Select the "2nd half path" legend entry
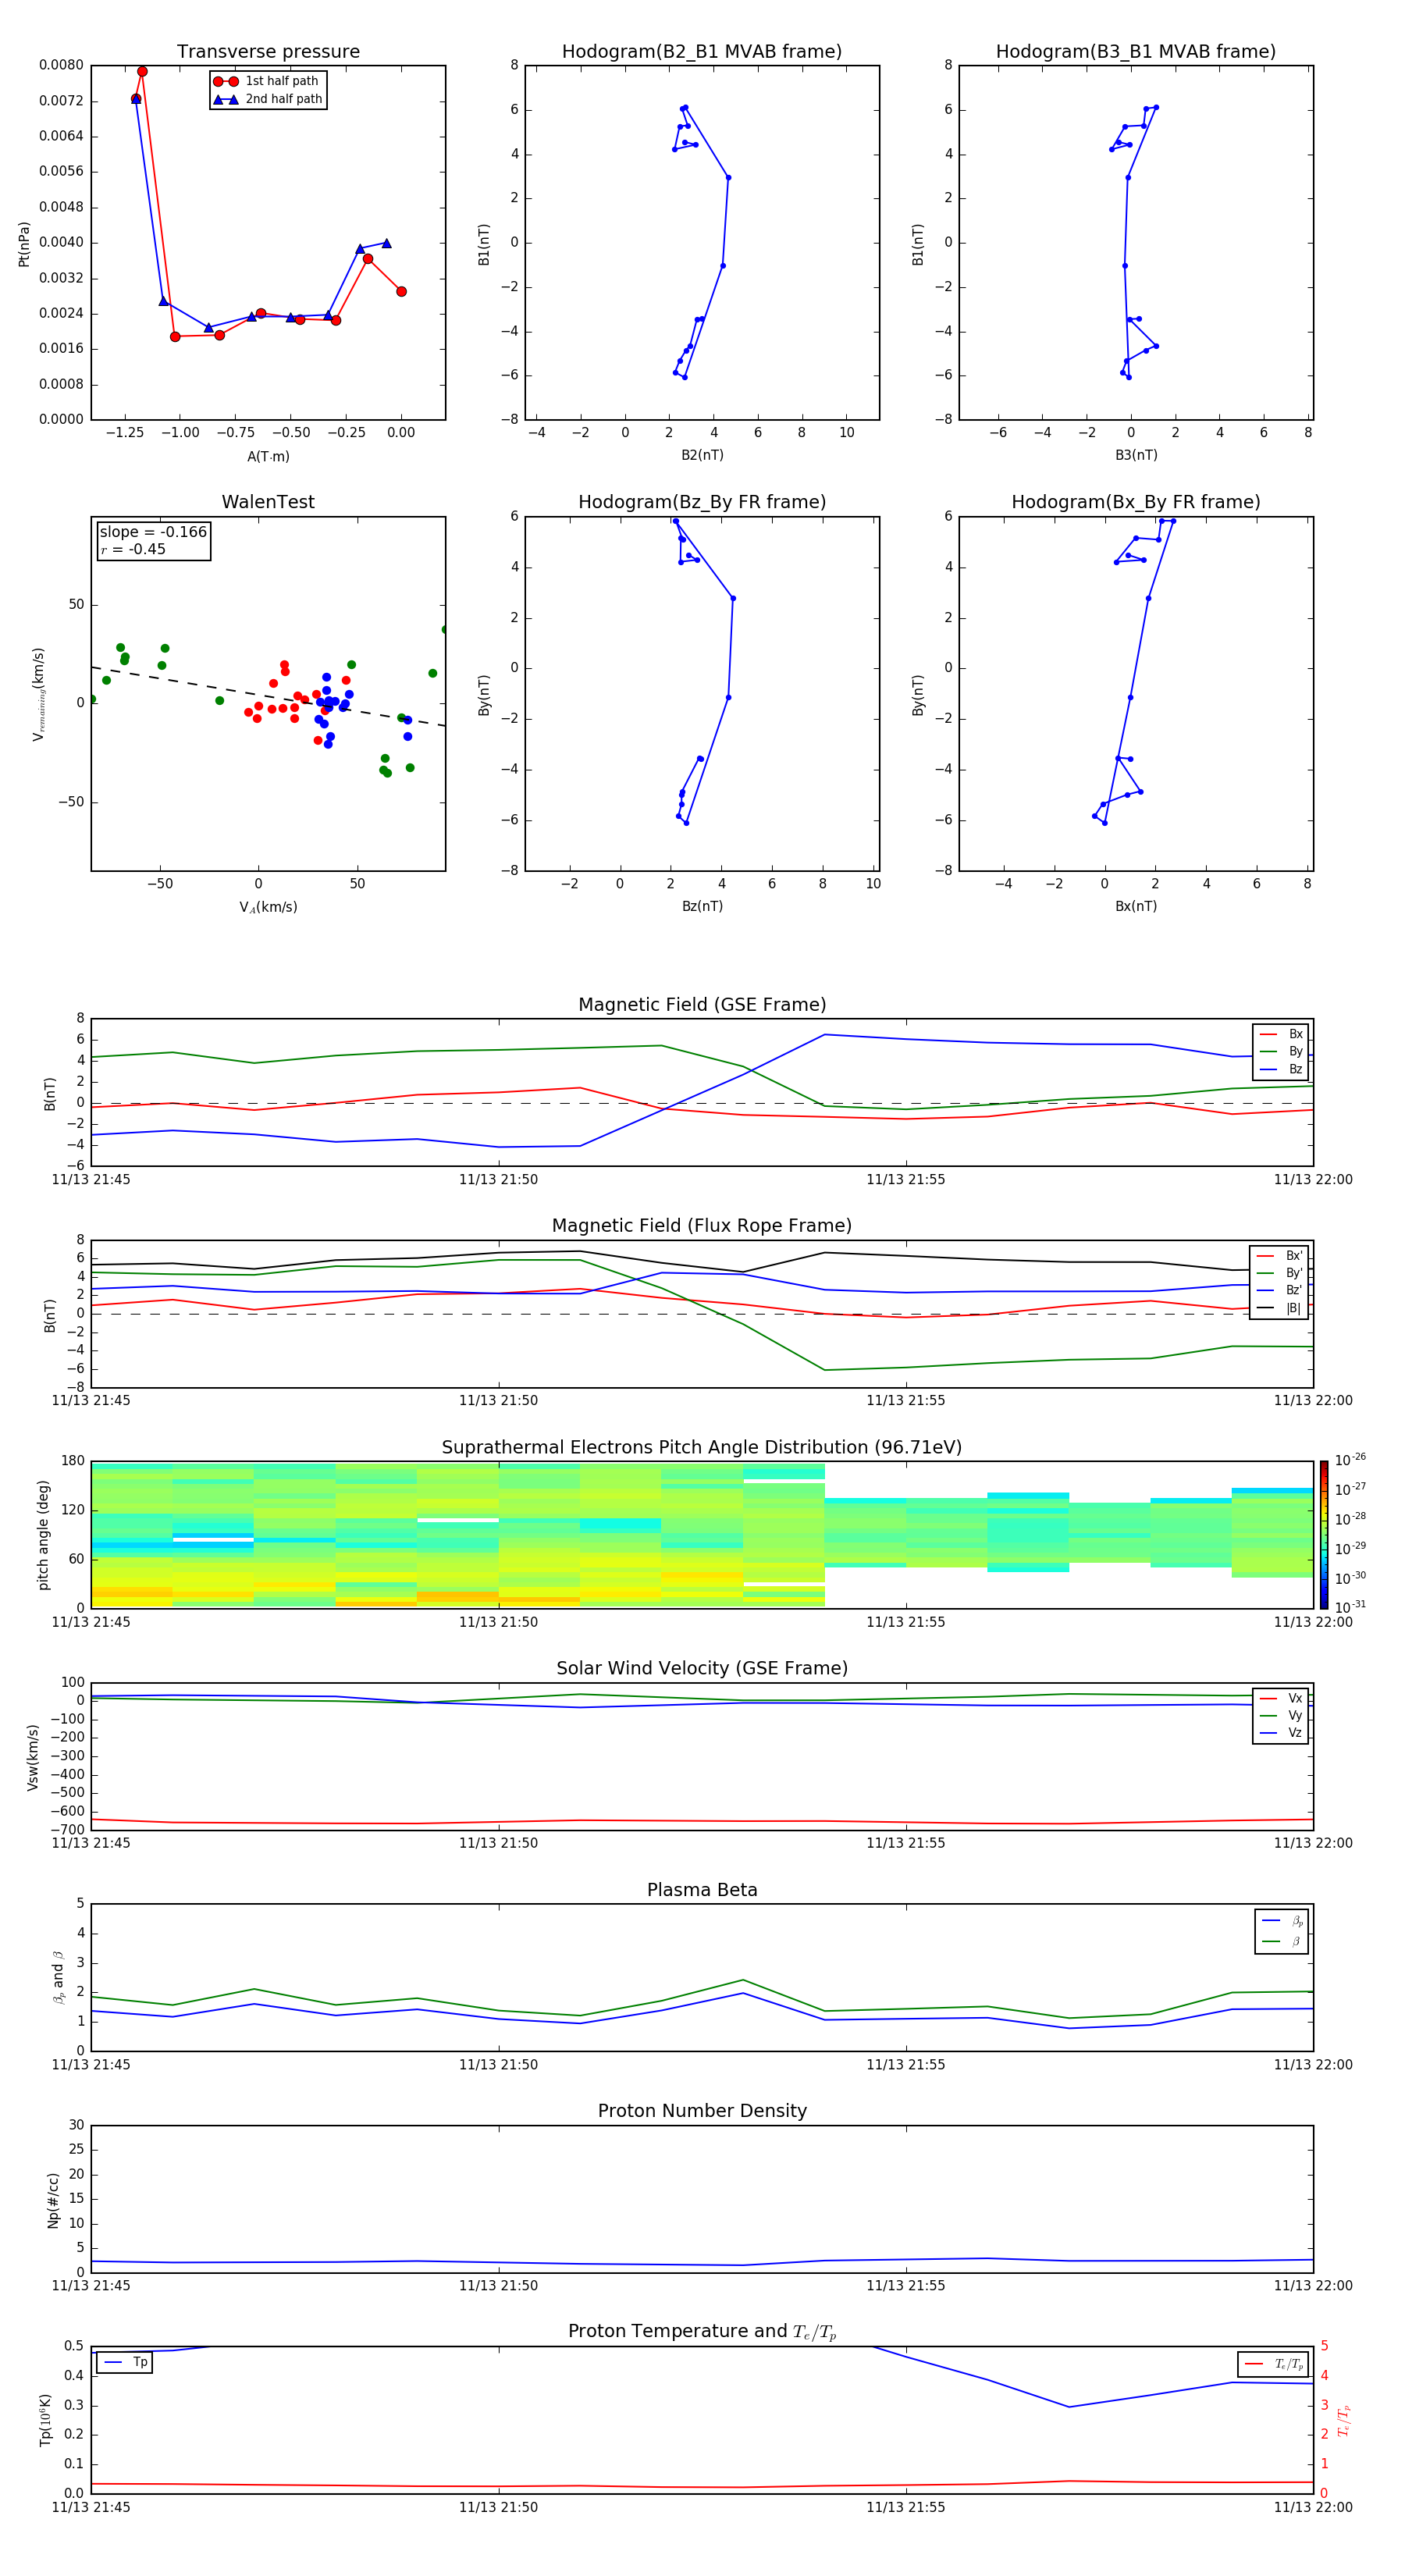1405x2576 pixels. click(268, 99)
